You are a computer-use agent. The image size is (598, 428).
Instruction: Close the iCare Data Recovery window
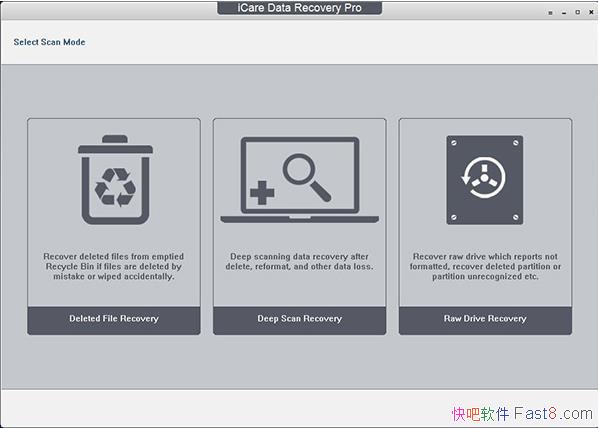[592, 12]
